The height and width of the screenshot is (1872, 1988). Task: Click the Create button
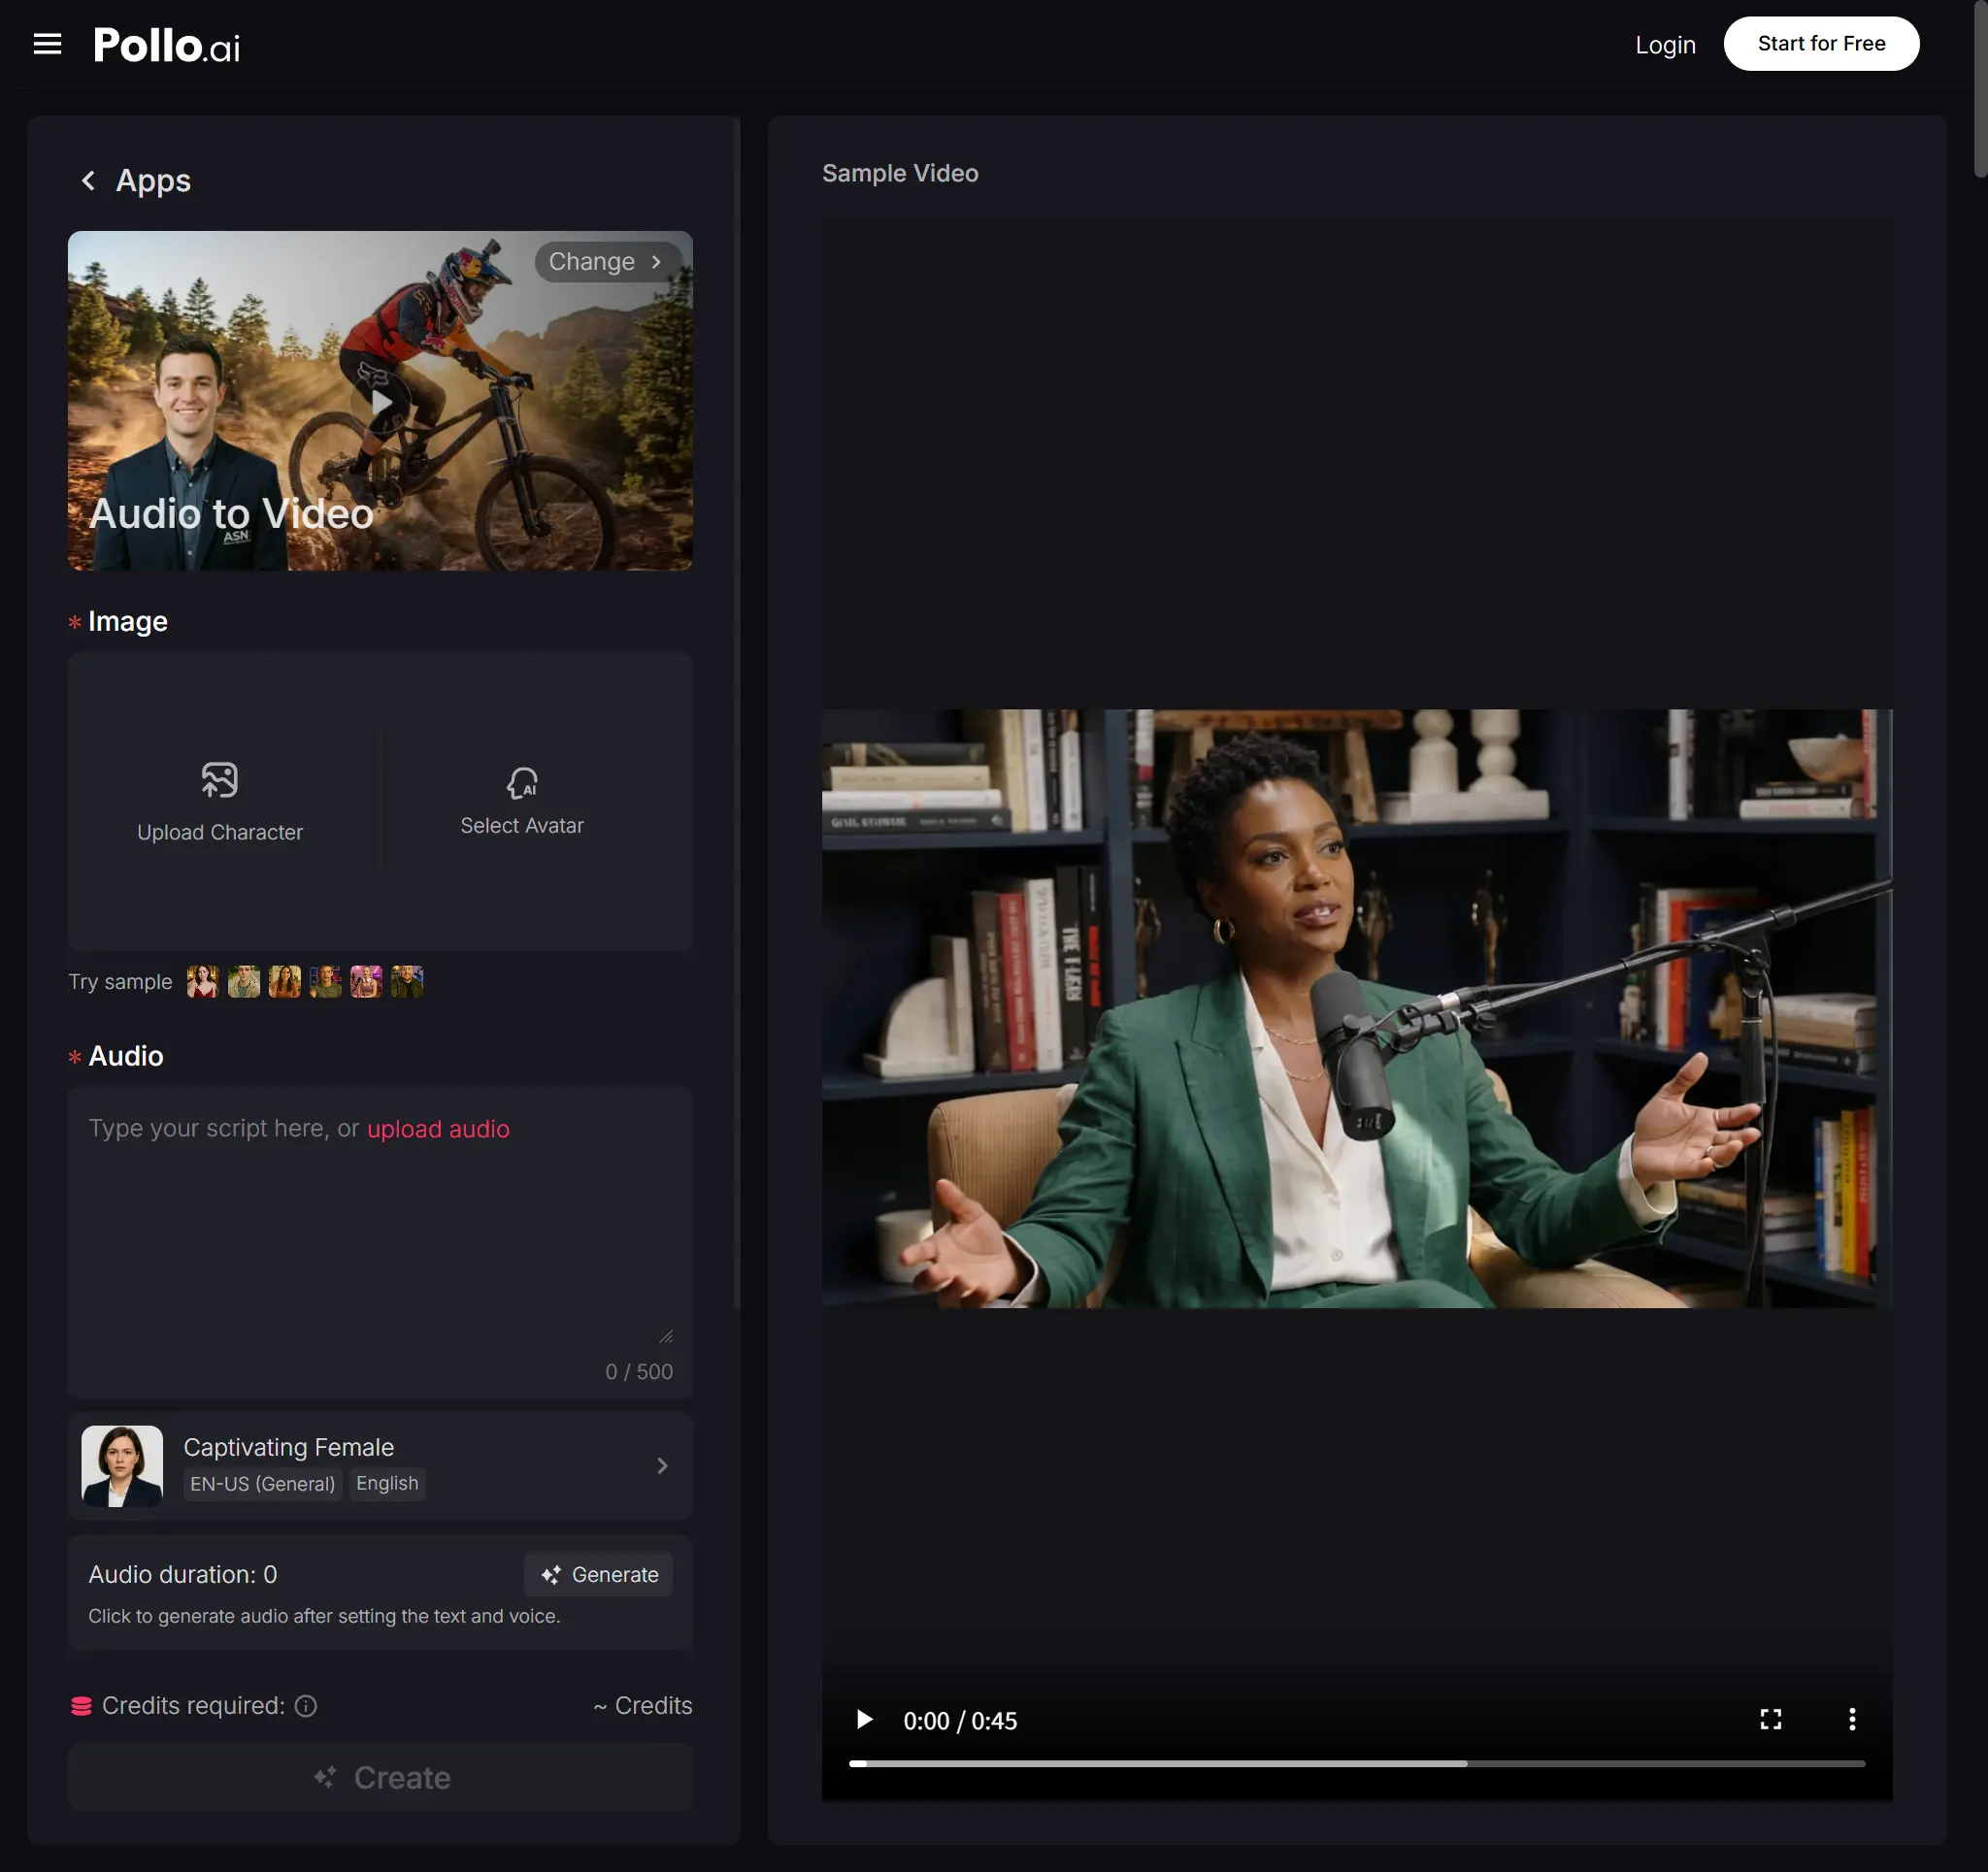[x=380, y=1778]
